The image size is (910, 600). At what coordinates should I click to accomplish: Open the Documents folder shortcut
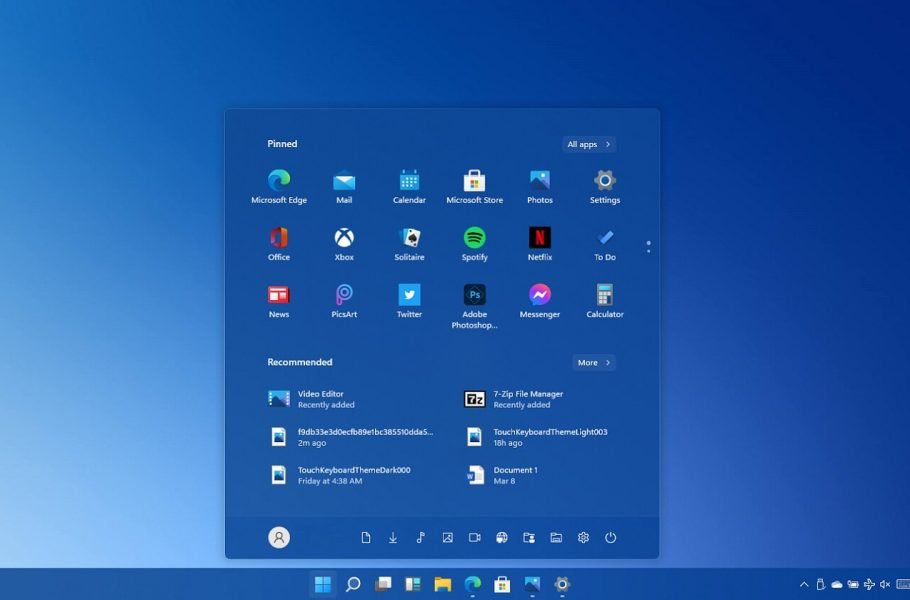coord(366,537)
